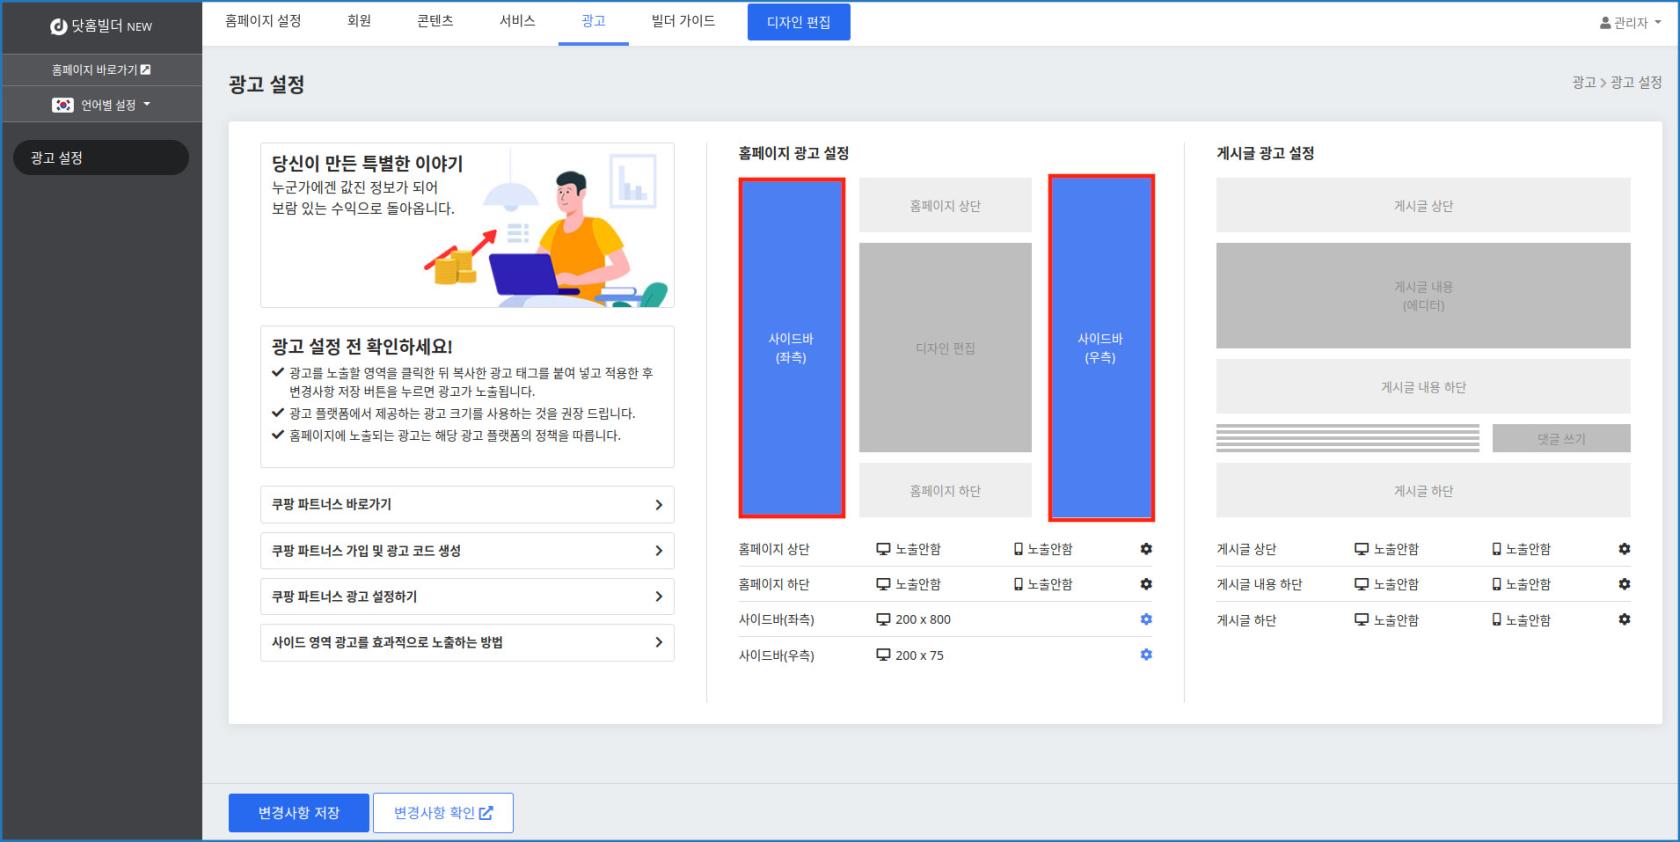1680x842 pixels.
Task: Open the 콘텐츠 menu tab
Action: [435, 21]
